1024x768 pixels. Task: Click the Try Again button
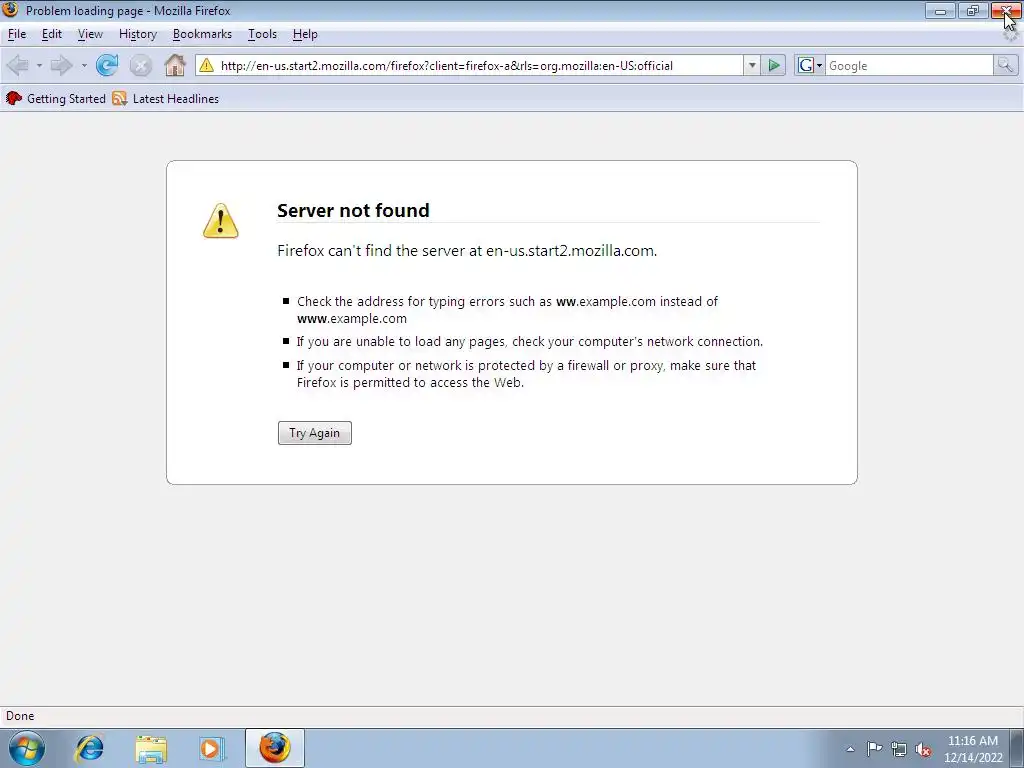[315, 433]
